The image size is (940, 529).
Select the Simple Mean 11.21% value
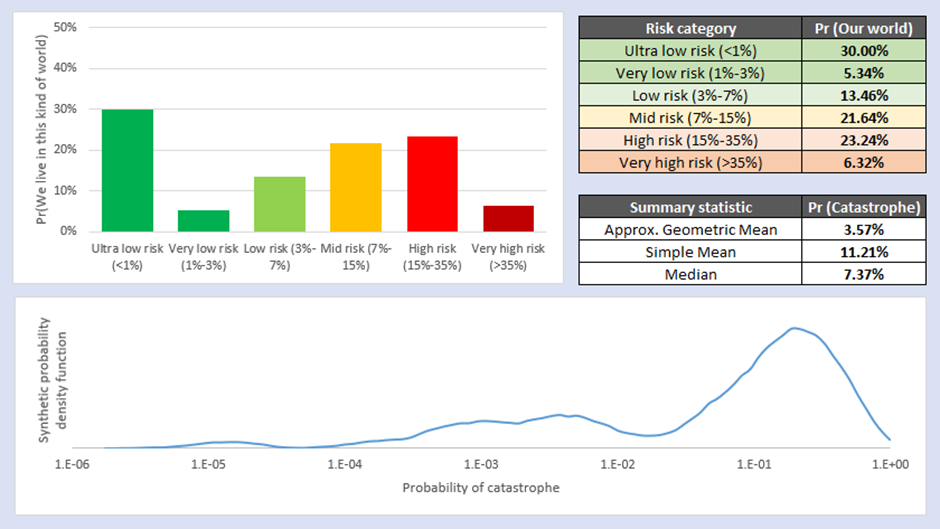(x=862, y=251)
